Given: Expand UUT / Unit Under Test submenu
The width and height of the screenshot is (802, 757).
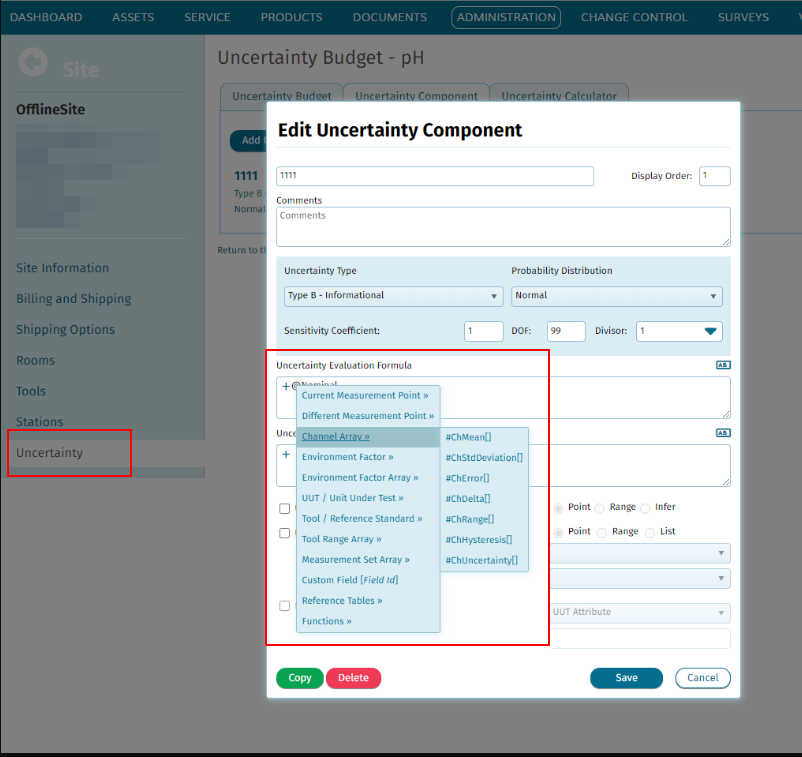Looking at the screenshot, I should pos(368,498).
